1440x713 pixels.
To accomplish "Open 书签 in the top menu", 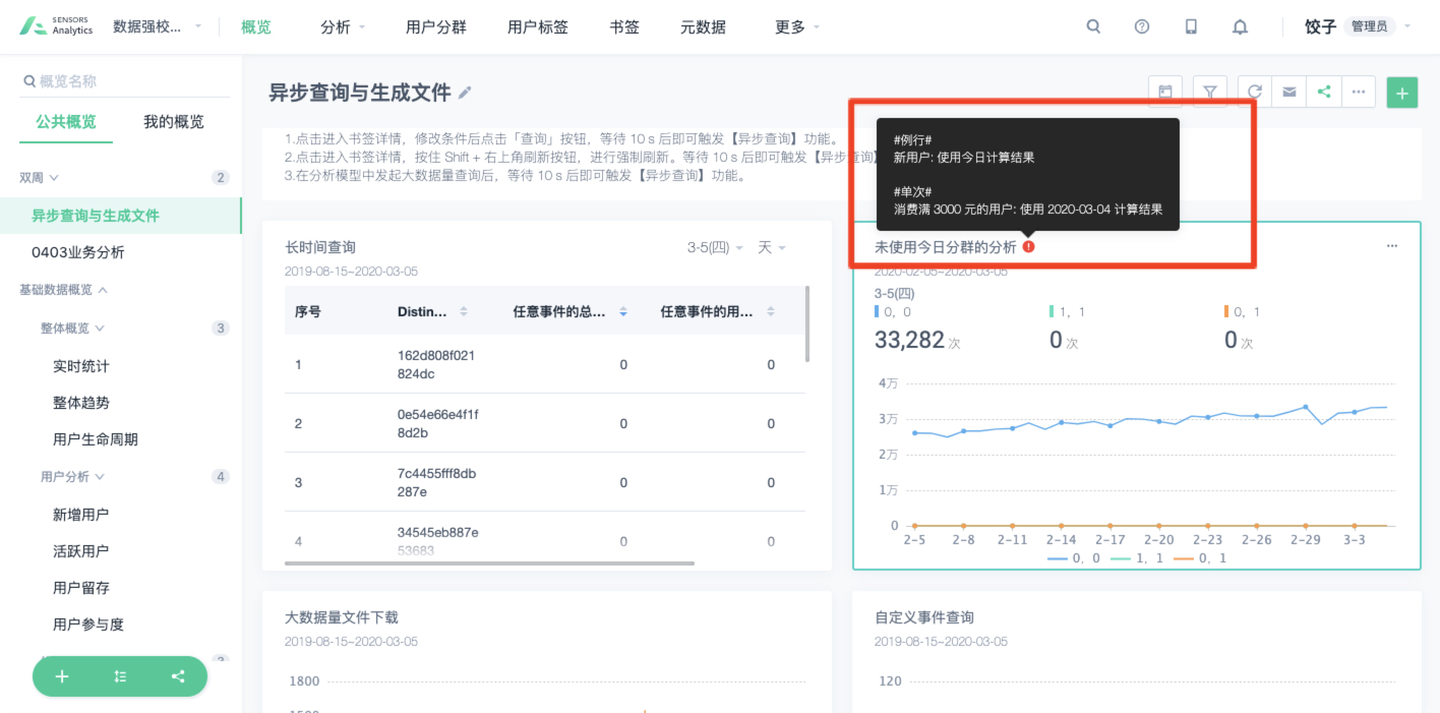I will coord(624,27).
